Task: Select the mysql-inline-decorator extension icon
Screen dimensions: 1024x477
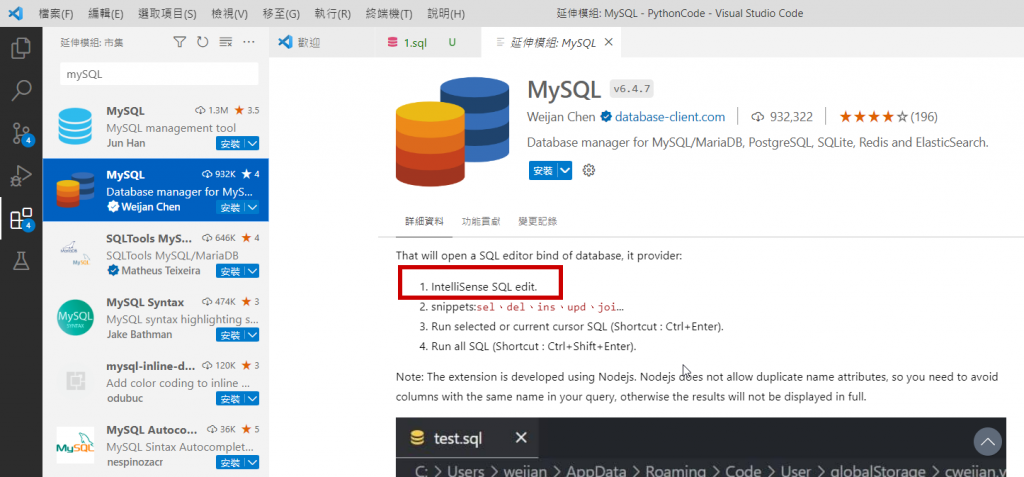Action: 75,381
